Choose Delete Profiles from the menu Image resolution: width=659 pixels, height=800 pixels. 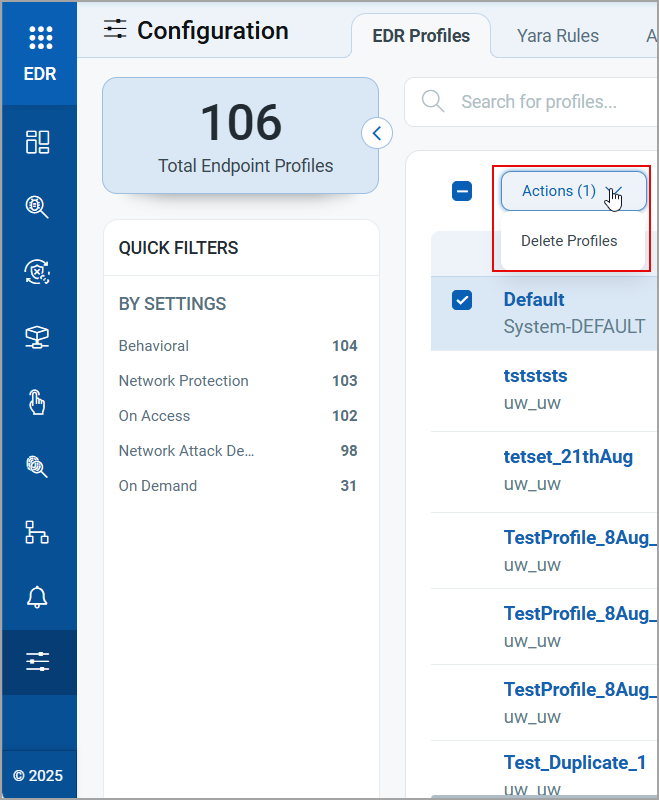(569, 241)
